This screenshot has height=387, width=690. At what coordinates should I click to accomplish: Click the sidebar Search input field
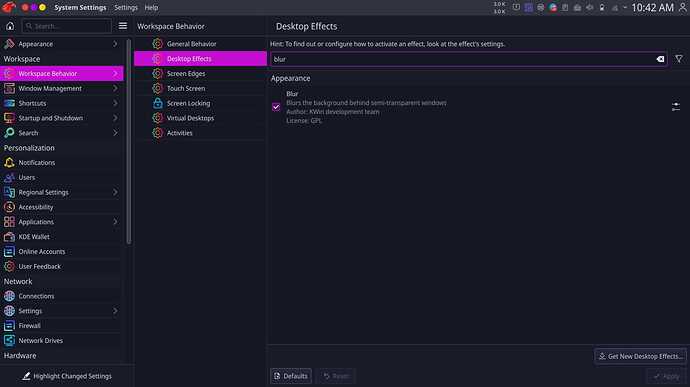(66, 26)
